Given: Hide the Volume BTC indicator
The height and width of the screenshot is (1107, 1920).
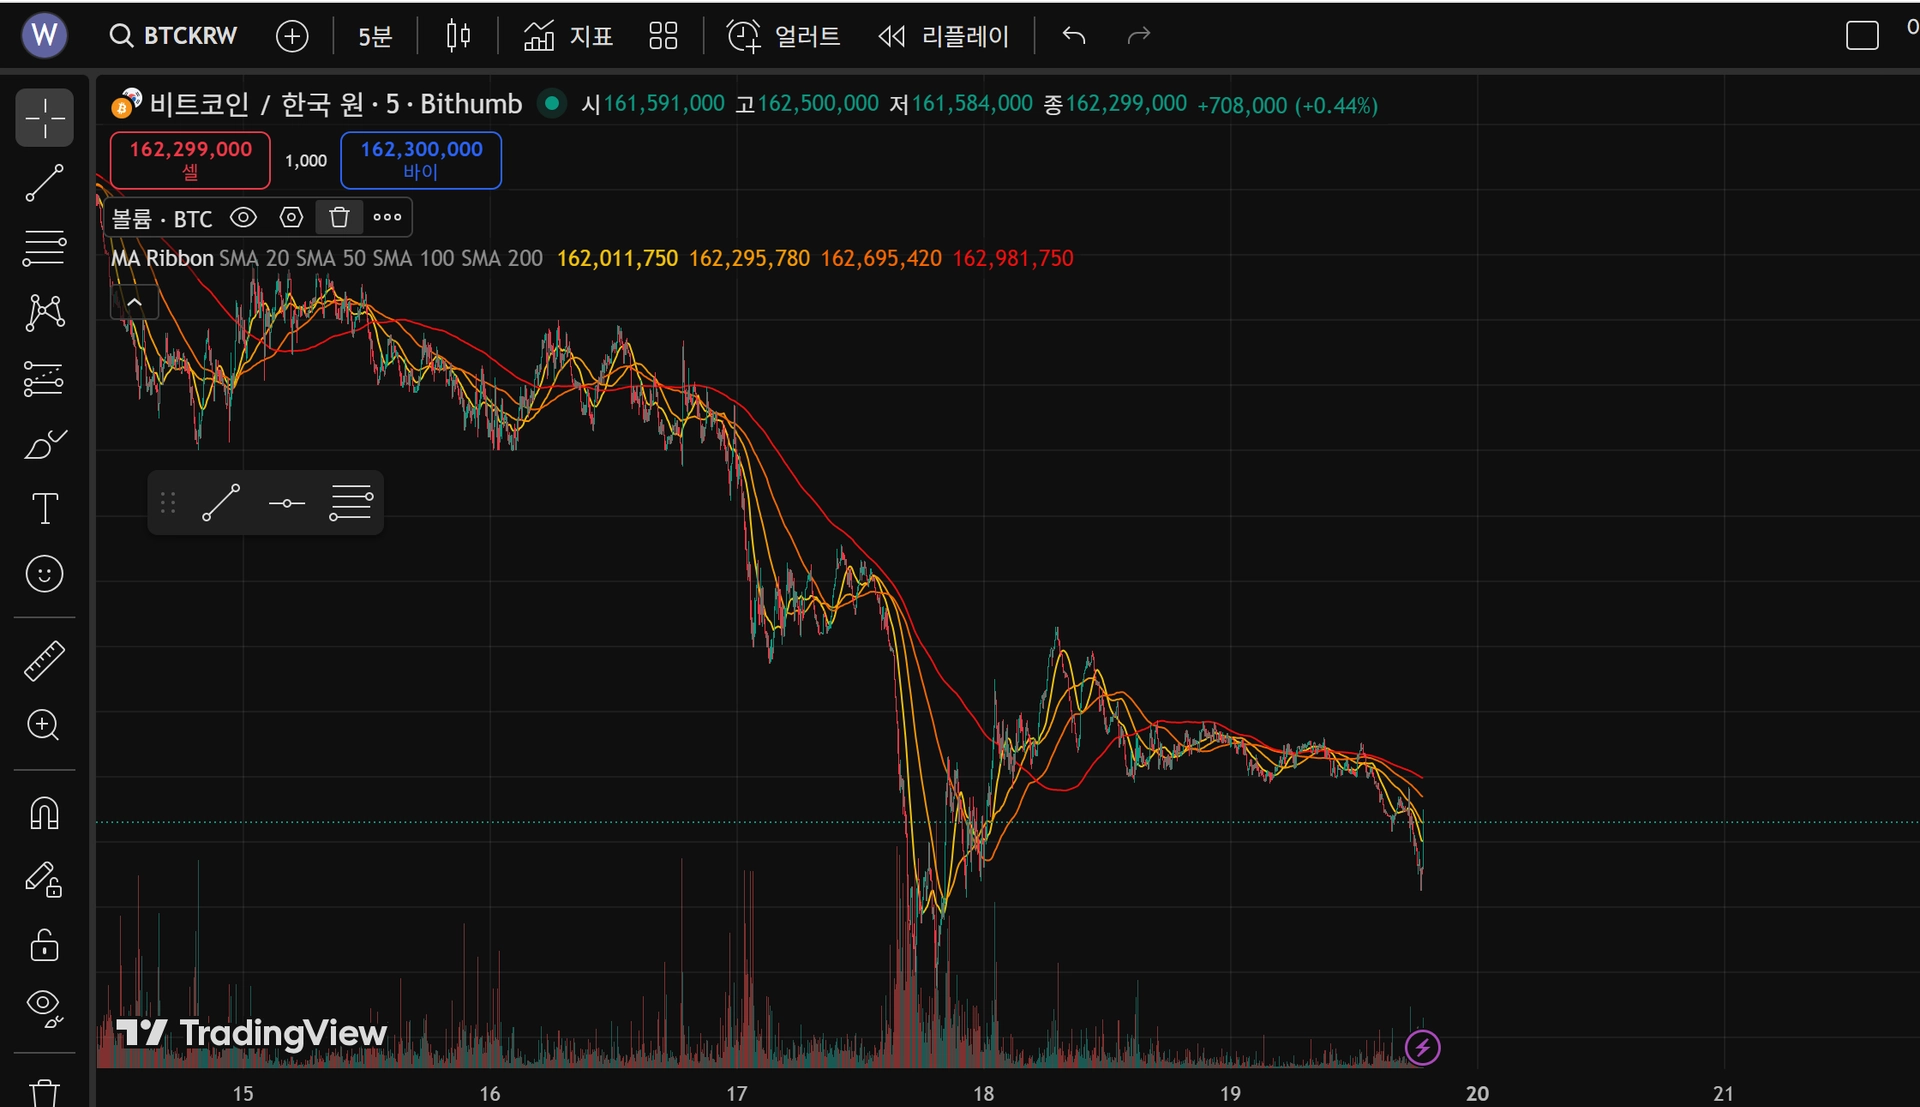Looking at the screenshot, I should tap(243, 217).
